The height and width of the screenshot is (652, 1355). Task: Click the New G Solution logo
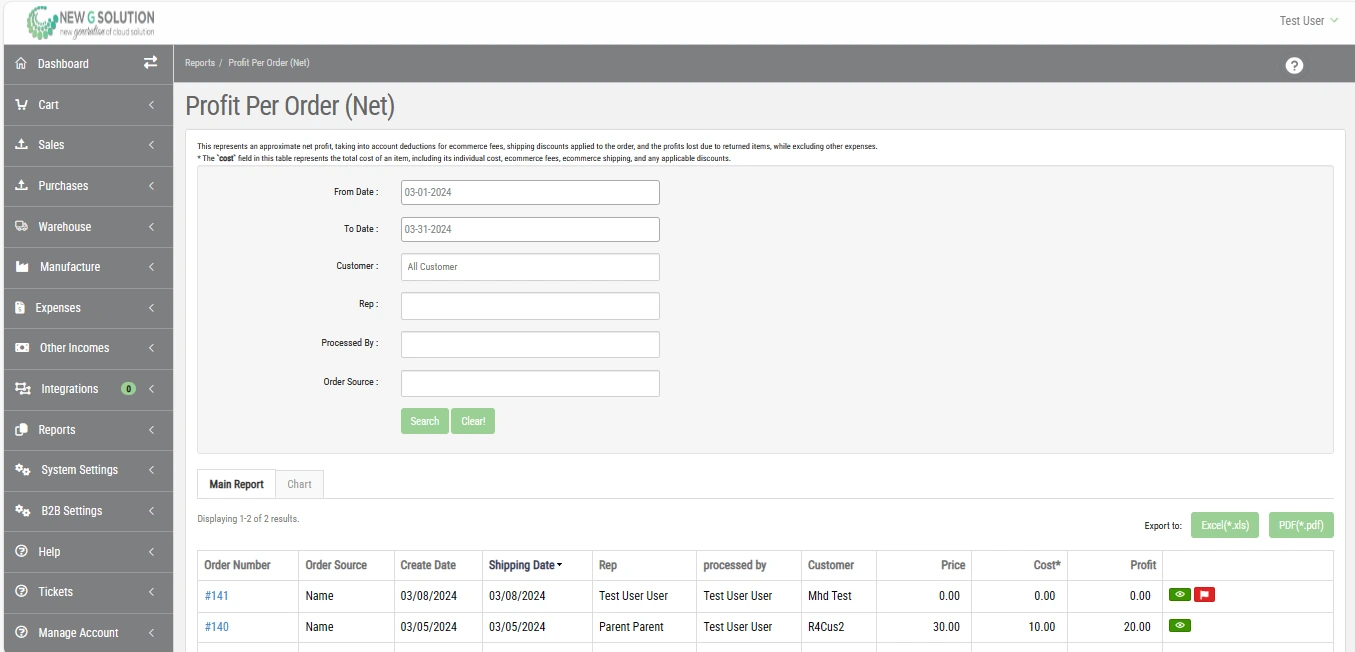tap(90, 21)
